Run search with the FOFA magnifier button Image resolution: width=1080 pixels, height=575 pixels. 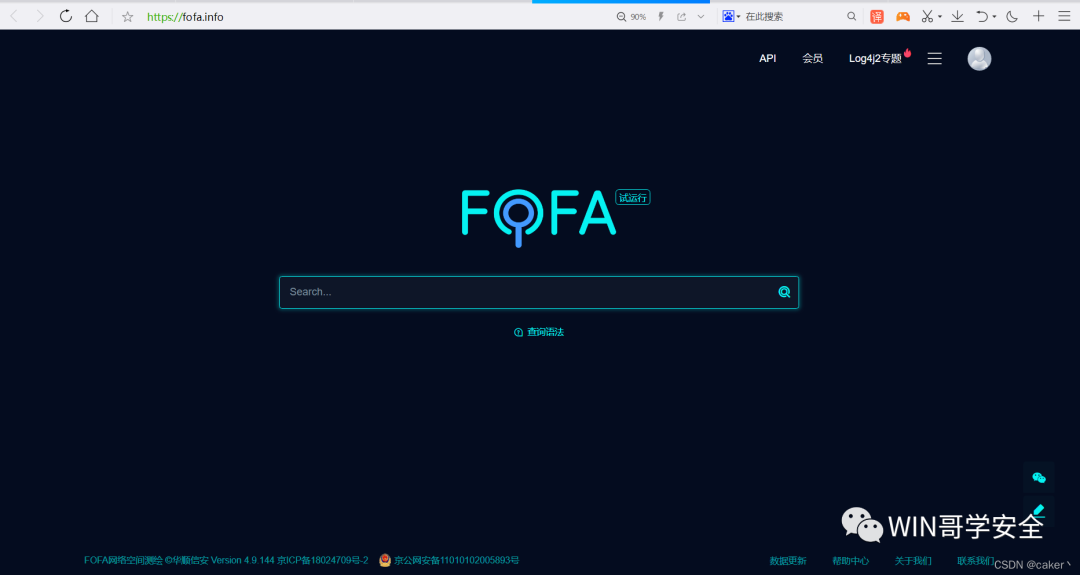point(784,292)
